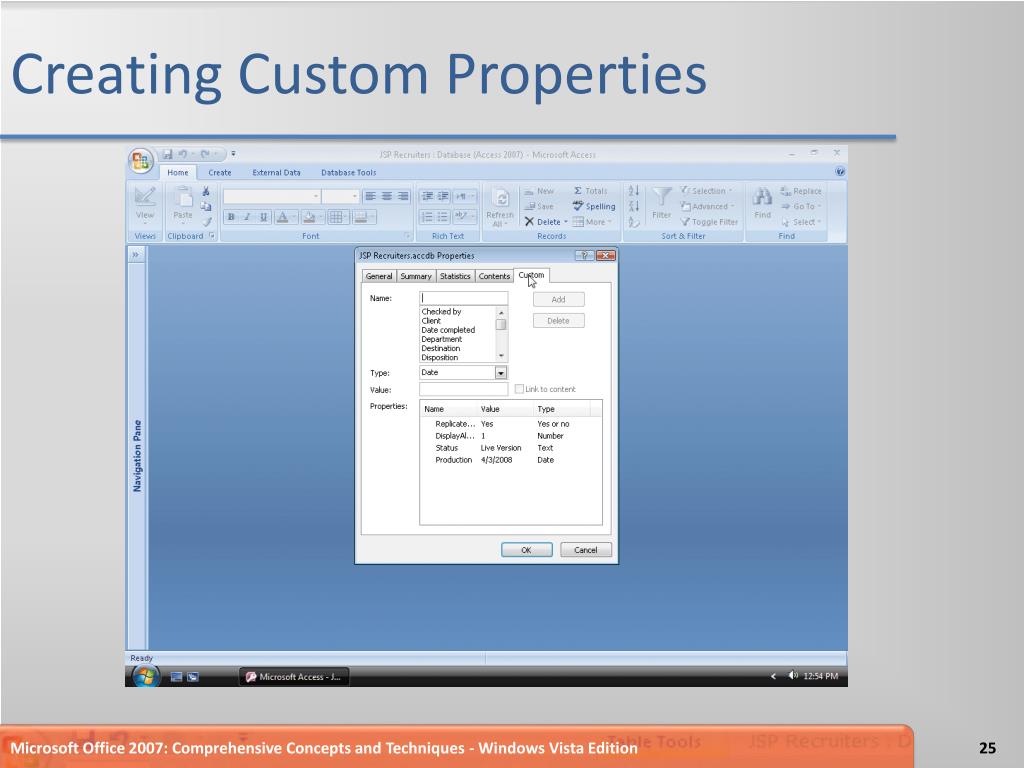The width and height of the screenshot is (1024, 768).
Task: Select 'Department' in the name list
Action: click(x=441, y=339)
